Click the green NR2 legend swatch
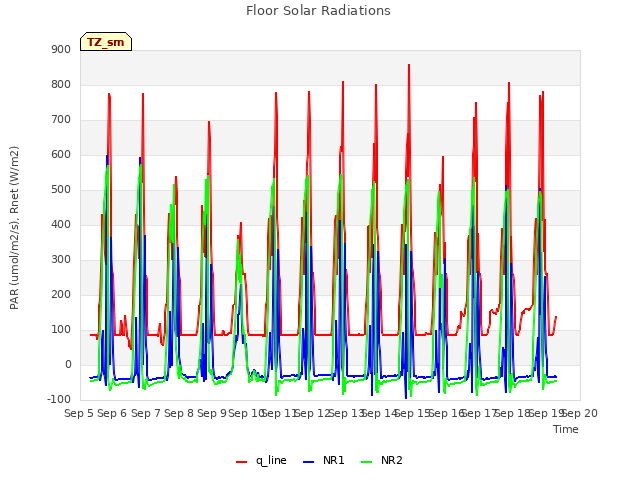Screen dimensions: 640x480 pos(367,462)
